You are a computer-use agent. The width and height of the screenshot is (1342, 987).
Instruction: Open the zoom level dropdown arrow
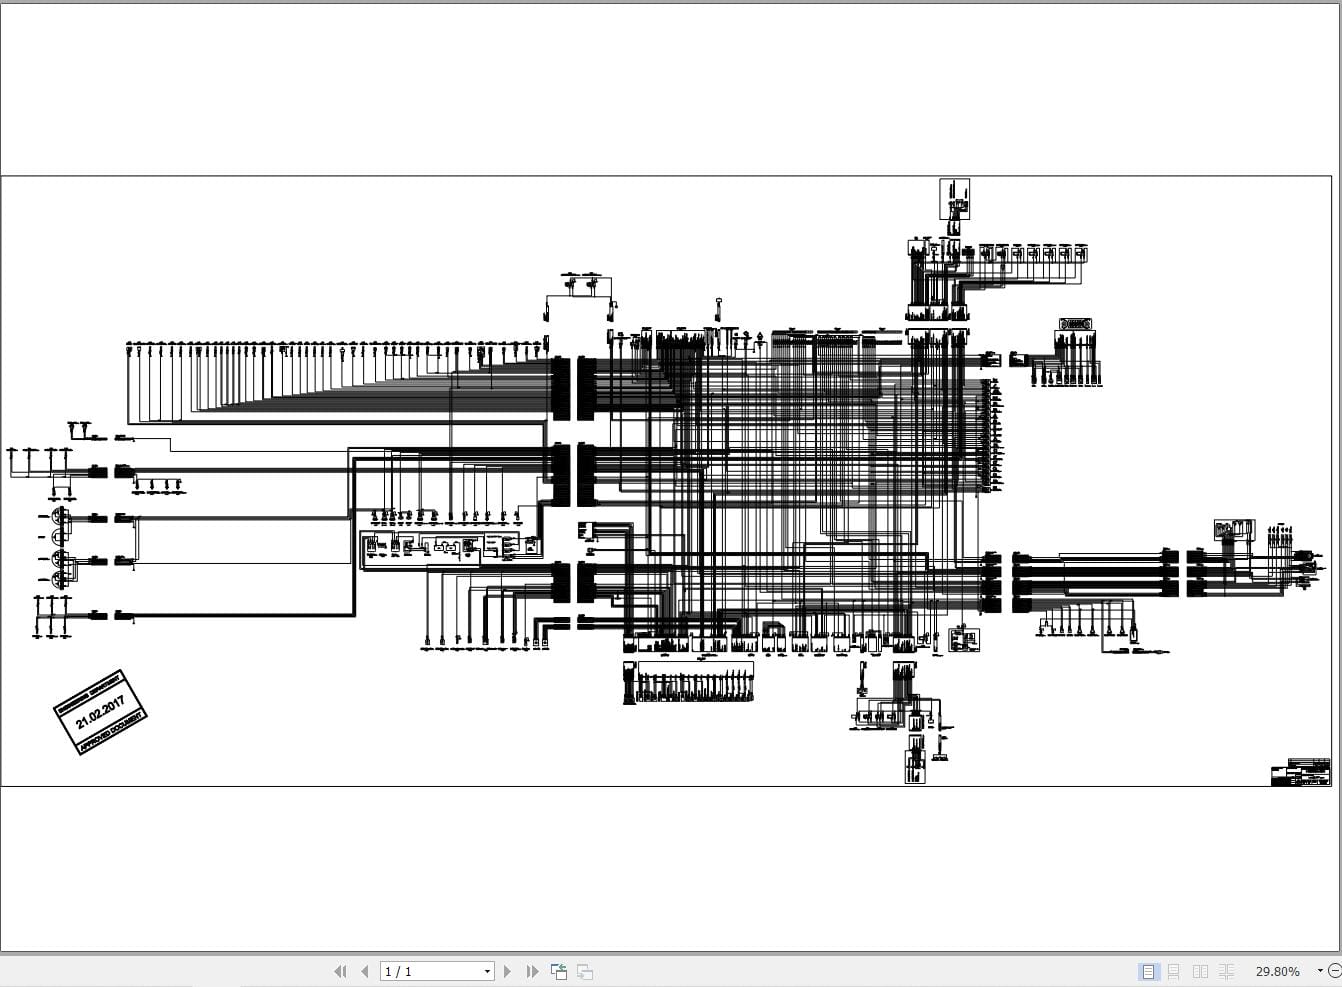[x=1320, y=971]
